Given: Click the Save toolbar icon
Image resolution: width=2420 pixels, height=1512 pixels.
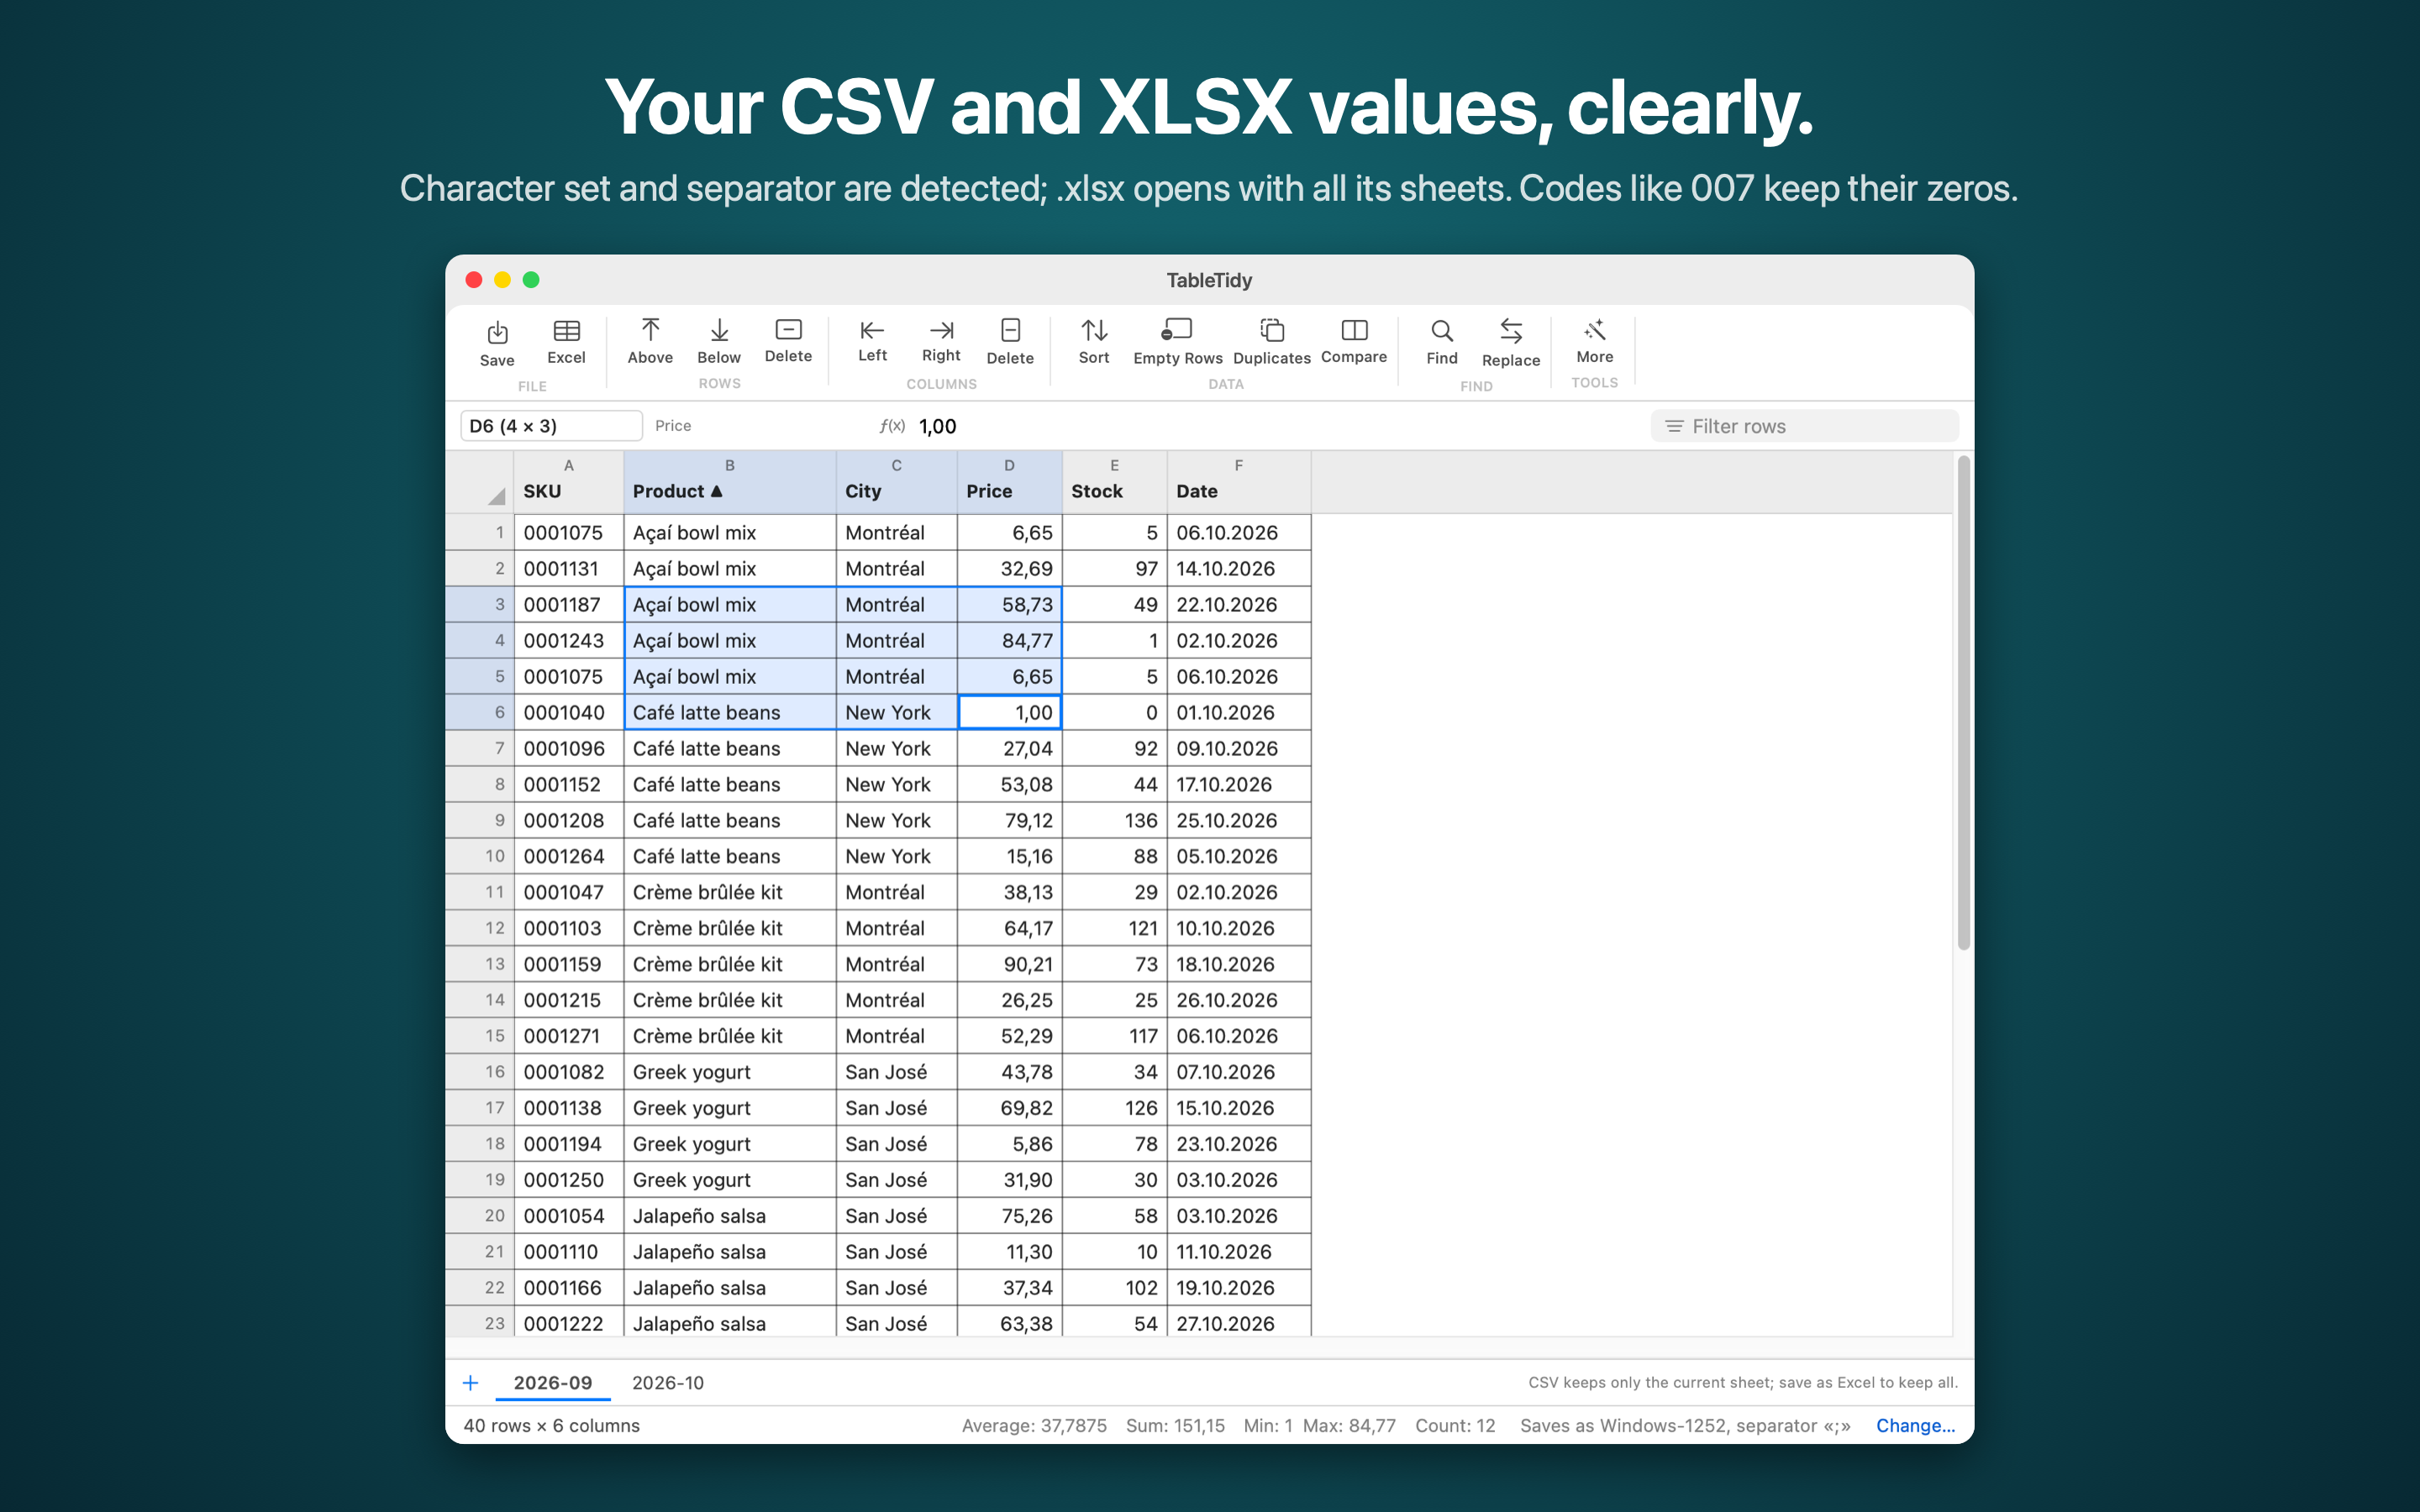Looking at the screenshot, I should (x=497, y=343).
